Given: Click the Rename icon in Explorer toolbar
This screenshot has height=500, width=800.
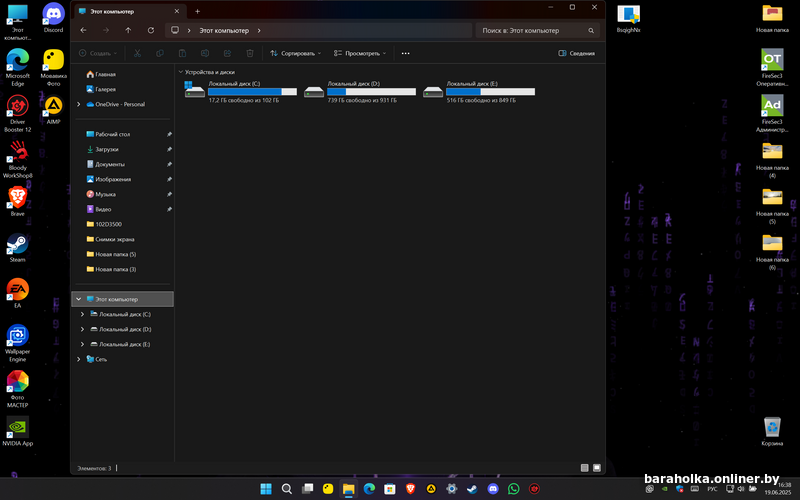Looking at the screenshot, I should [x=205, y=53].
